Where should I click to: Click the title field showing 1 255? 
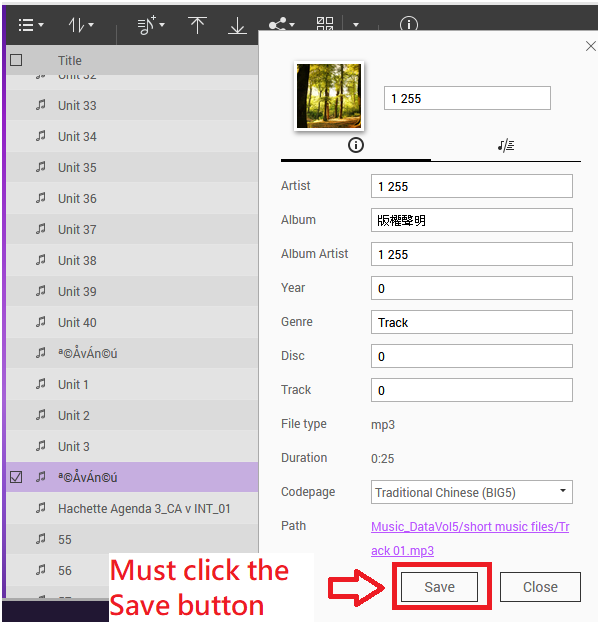[x=467, y=98]
